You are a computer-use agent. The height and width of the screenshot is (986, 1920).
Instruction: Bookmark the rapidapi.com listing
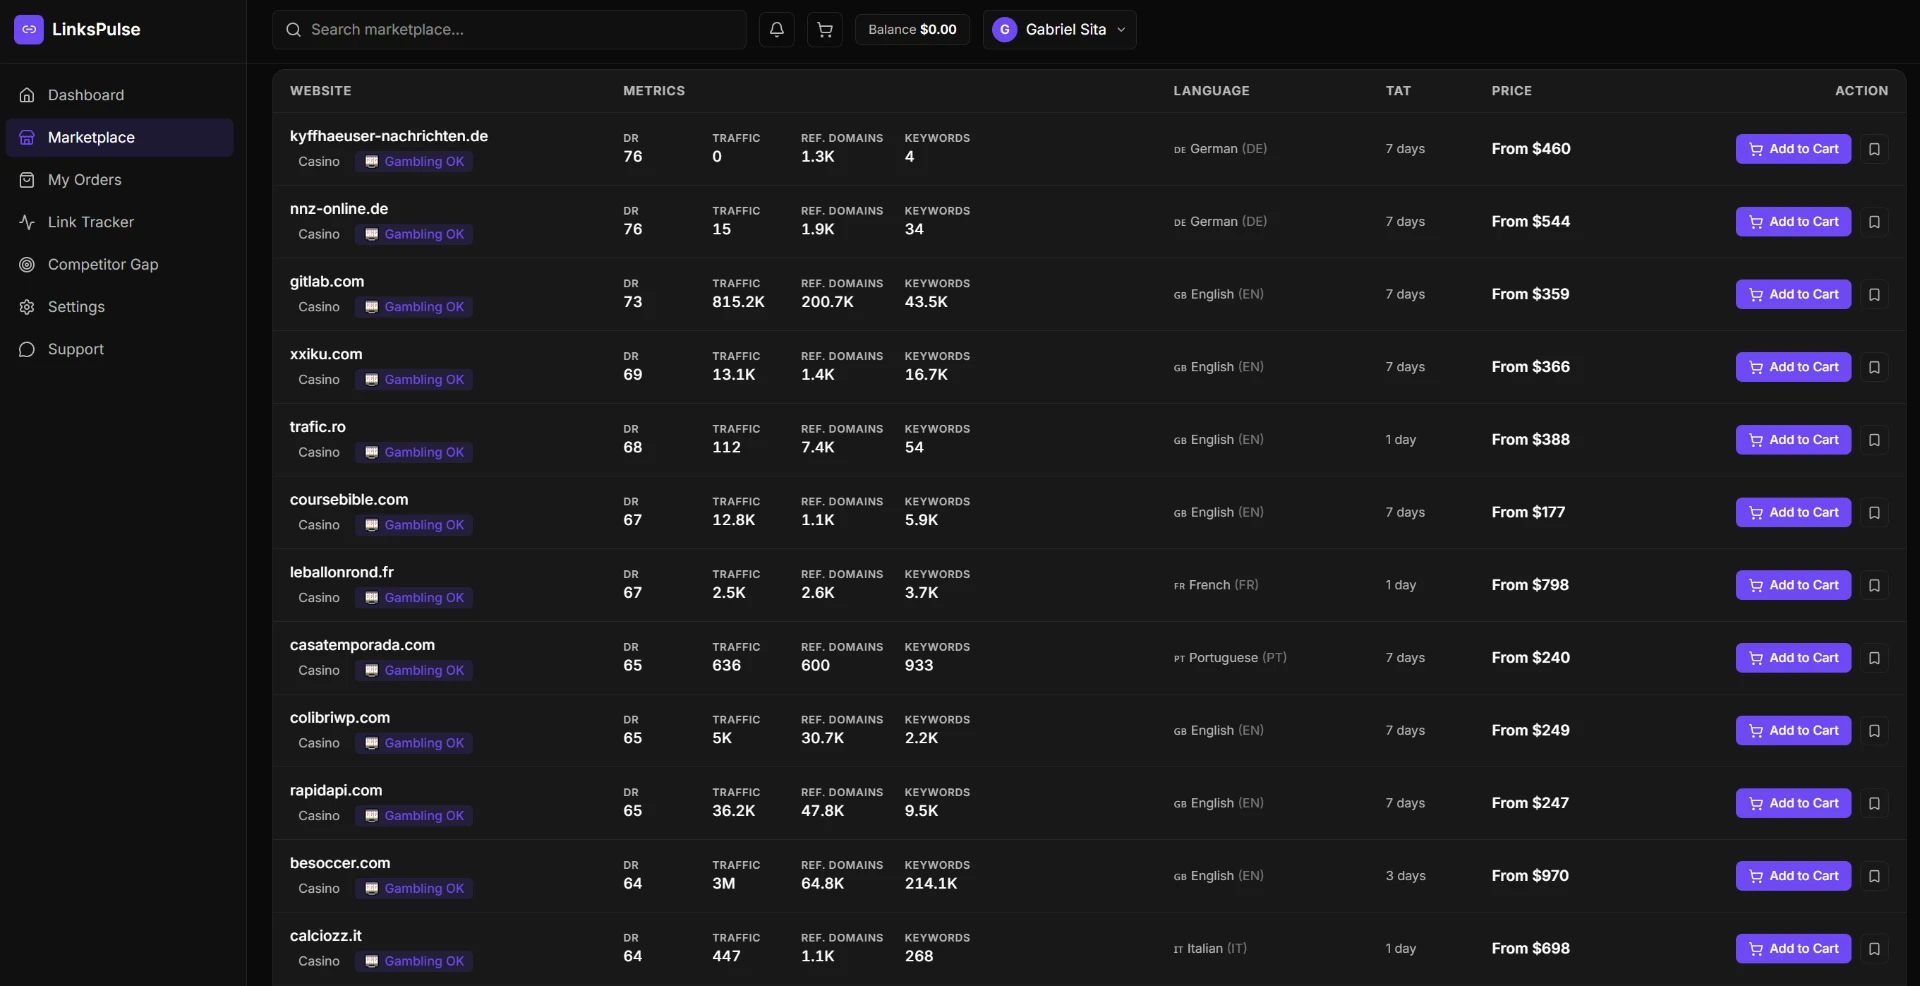point(1875,803)
